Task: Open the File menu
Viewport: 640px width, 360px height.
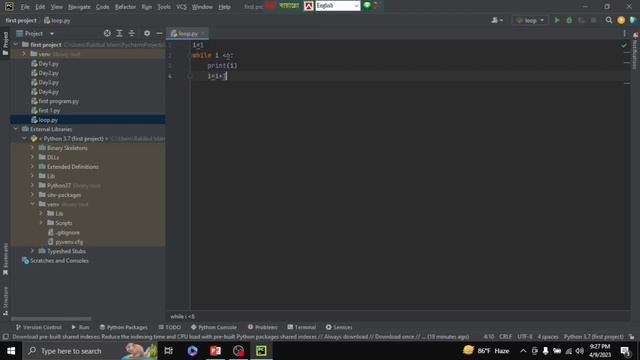Action: coord(25,7)
